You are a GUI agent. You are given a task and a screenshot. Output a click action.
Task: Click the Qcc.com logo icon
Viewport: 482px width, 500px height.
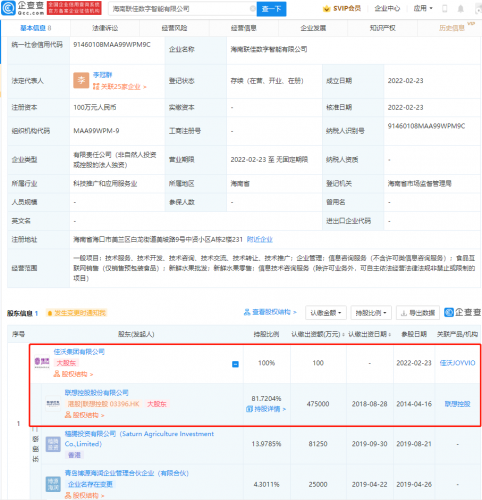coord(8,8)
